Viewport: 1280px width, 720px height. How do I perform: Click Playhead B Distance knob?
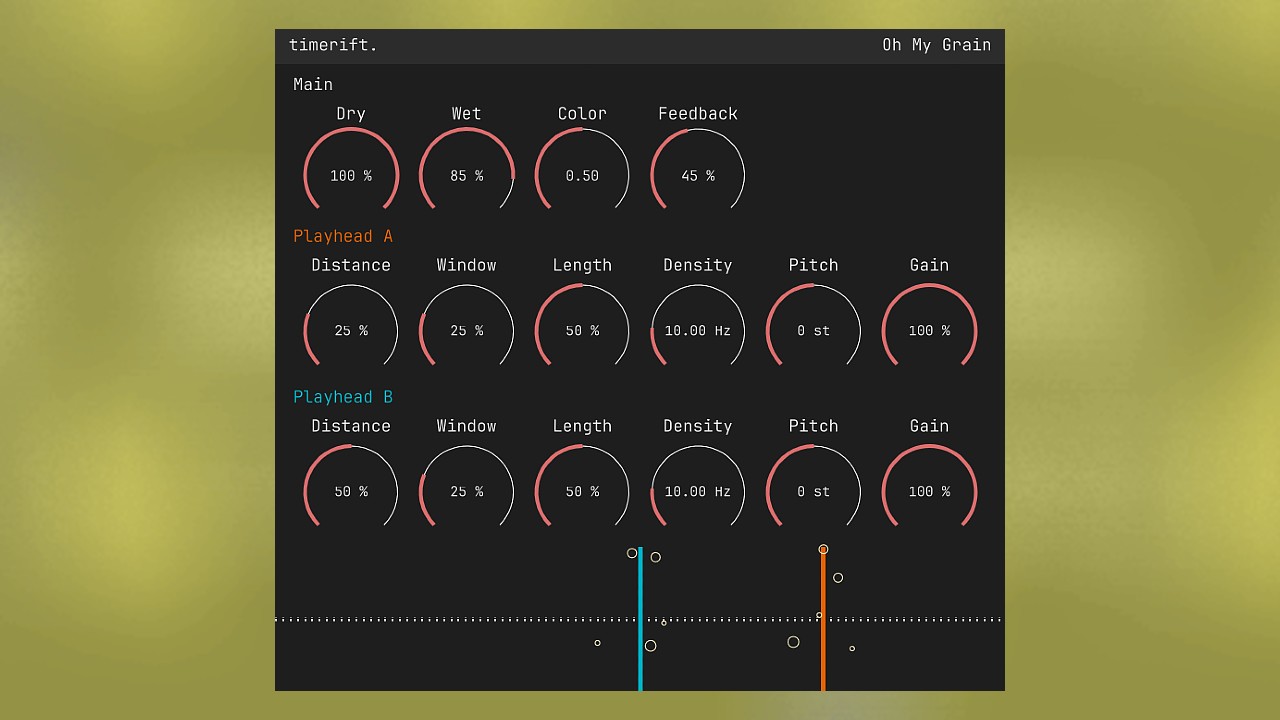pos(351,488)
